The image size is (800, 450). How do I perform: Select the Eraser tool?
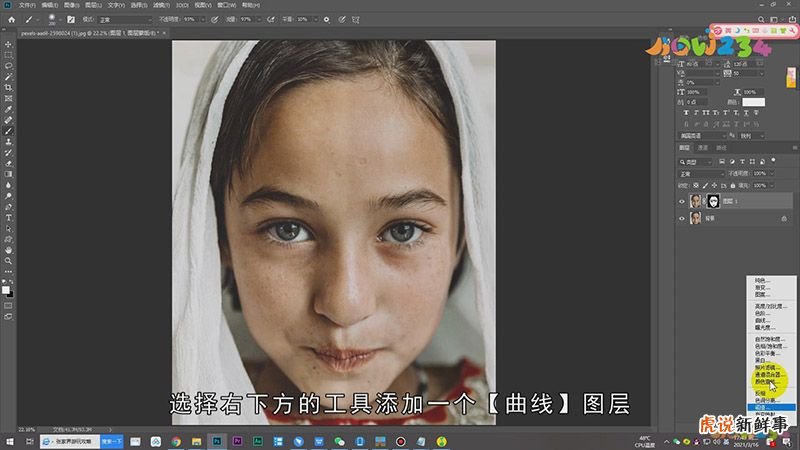click(x=8, y=163)
